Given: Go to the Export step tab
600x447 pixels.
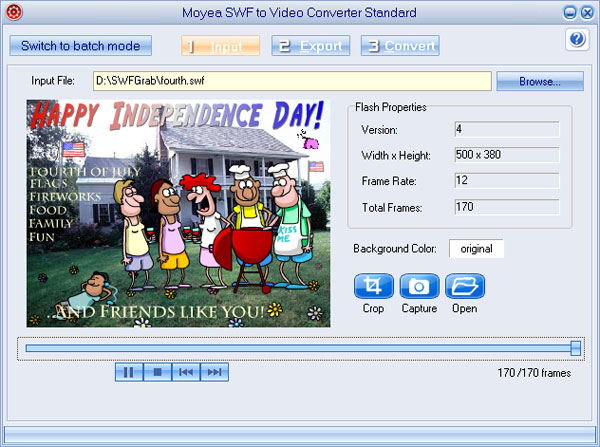Looking at the screenshot, I should (x=311, y=46).
